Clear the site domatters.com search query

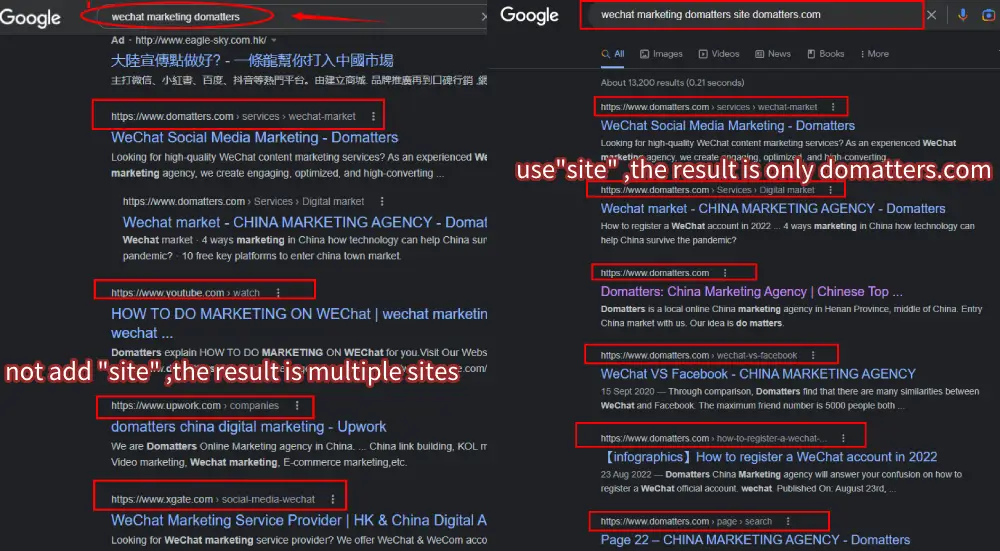point(932,15)
